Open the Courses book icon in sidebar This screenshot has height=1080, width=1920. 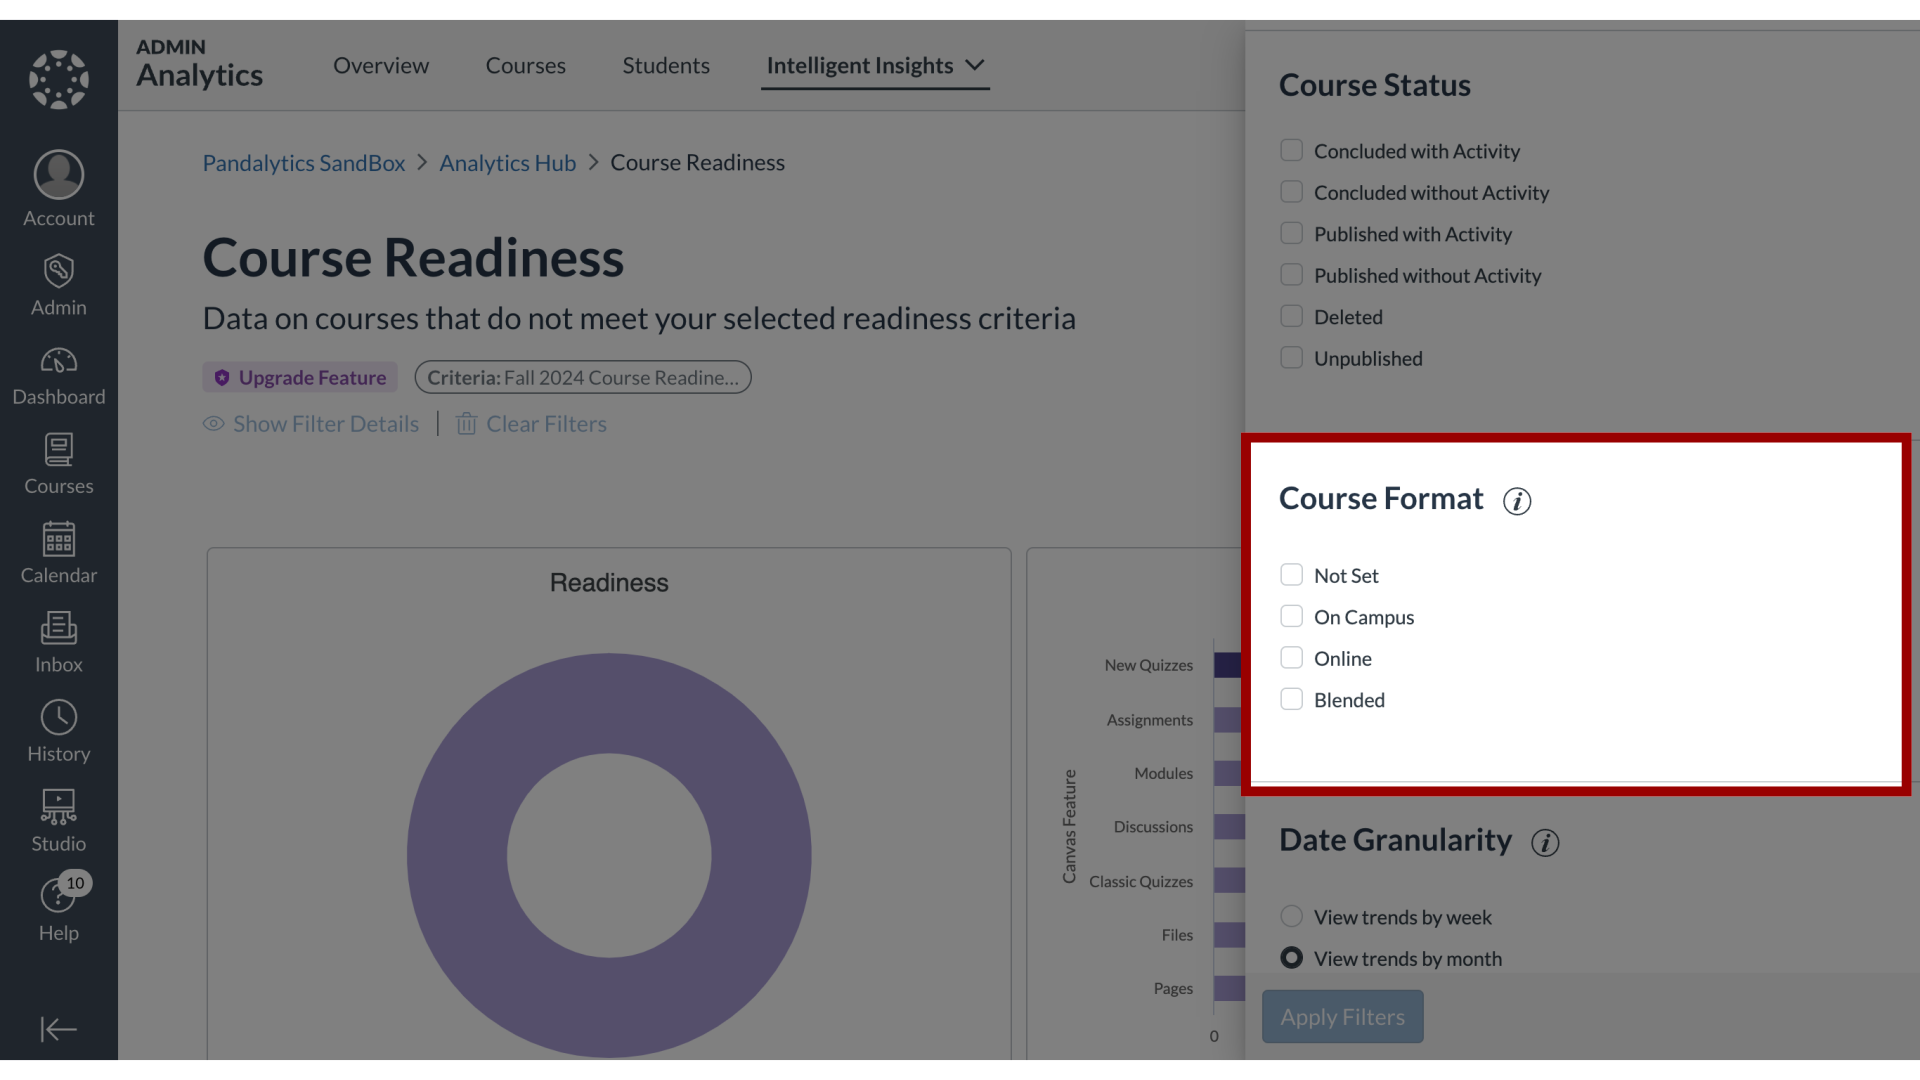click(x=58, y=449)
